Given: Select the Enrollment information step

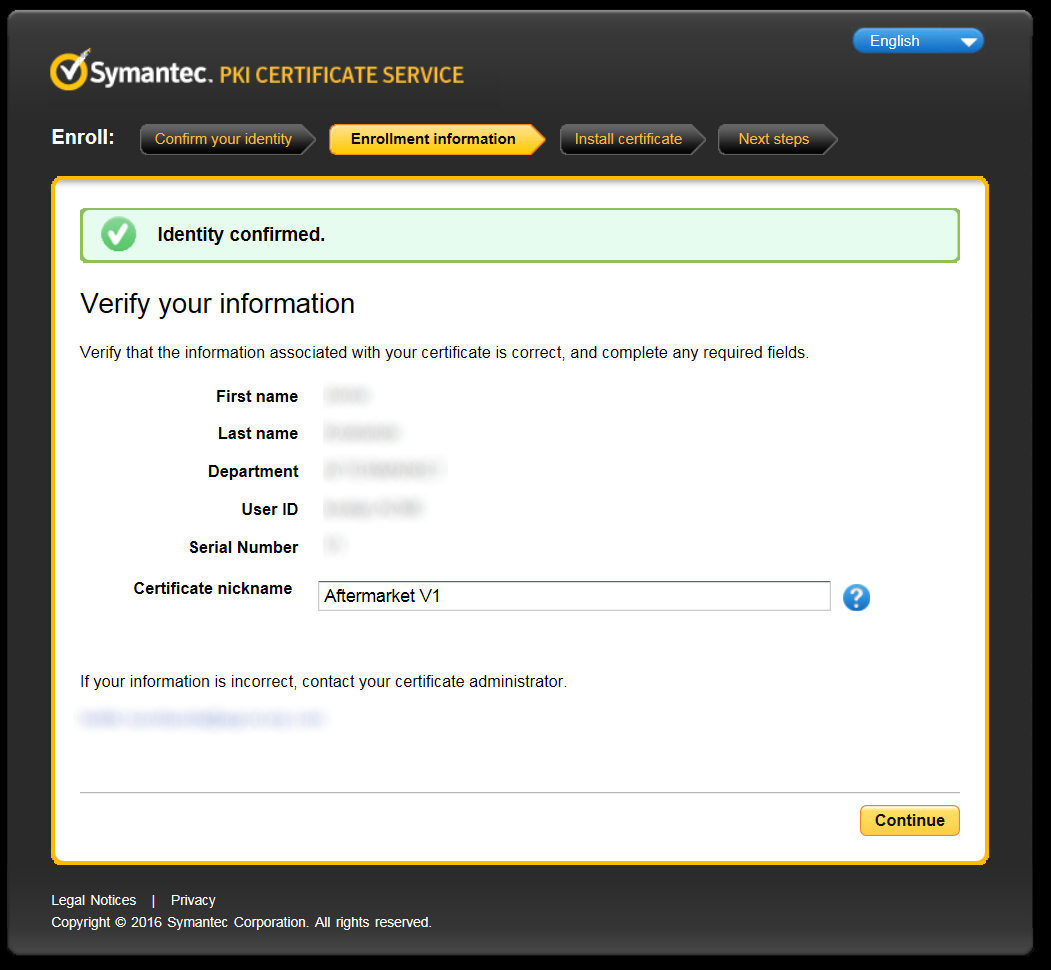Looking at the screenshot, I should point(433,139).
